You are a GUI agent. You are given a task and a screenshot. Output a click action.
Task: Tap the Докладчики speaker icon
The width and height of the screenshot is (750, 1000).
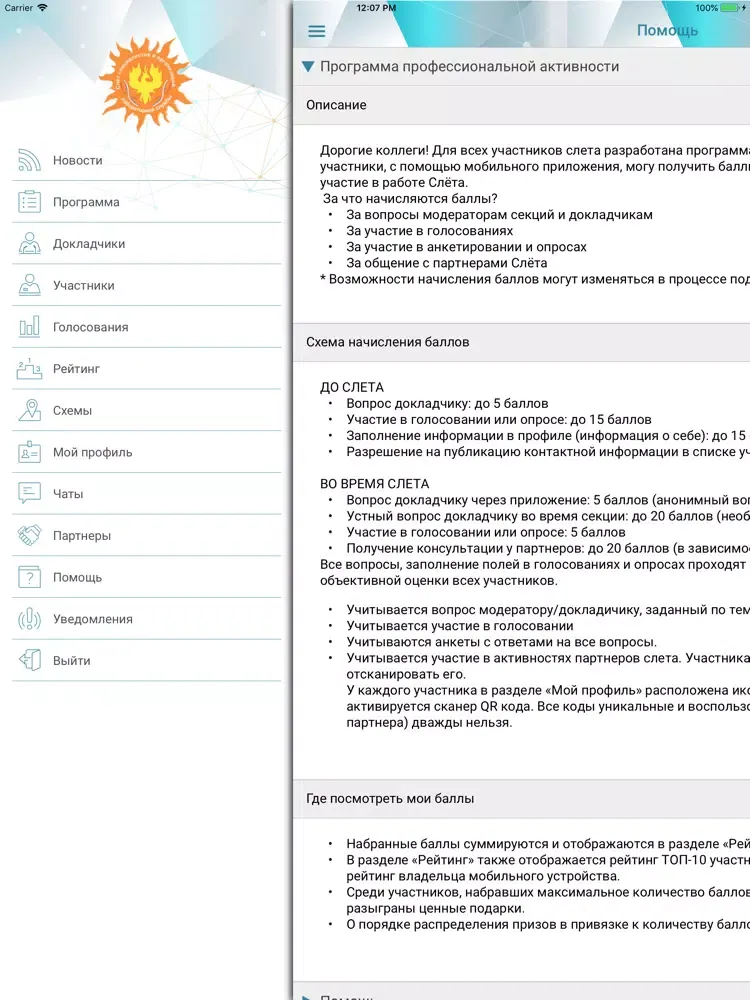[29, 244]
